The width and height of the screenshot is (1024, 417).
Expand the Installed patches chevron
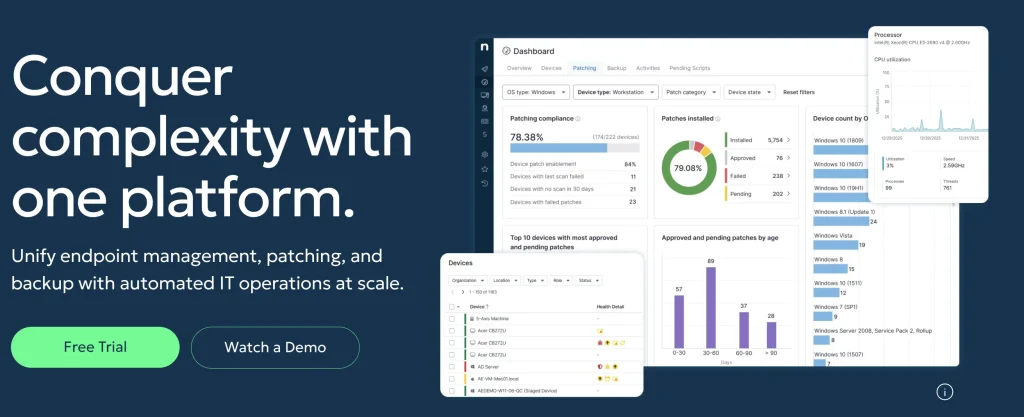tap(788, 140)
